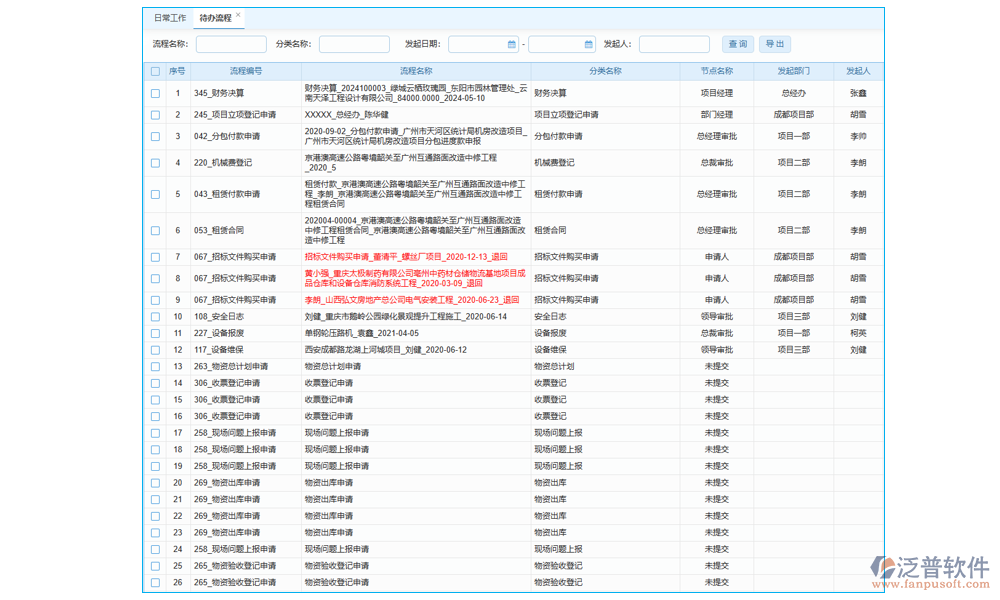Click the 查询 search button

pyautogui.click(x=737, y=44)
